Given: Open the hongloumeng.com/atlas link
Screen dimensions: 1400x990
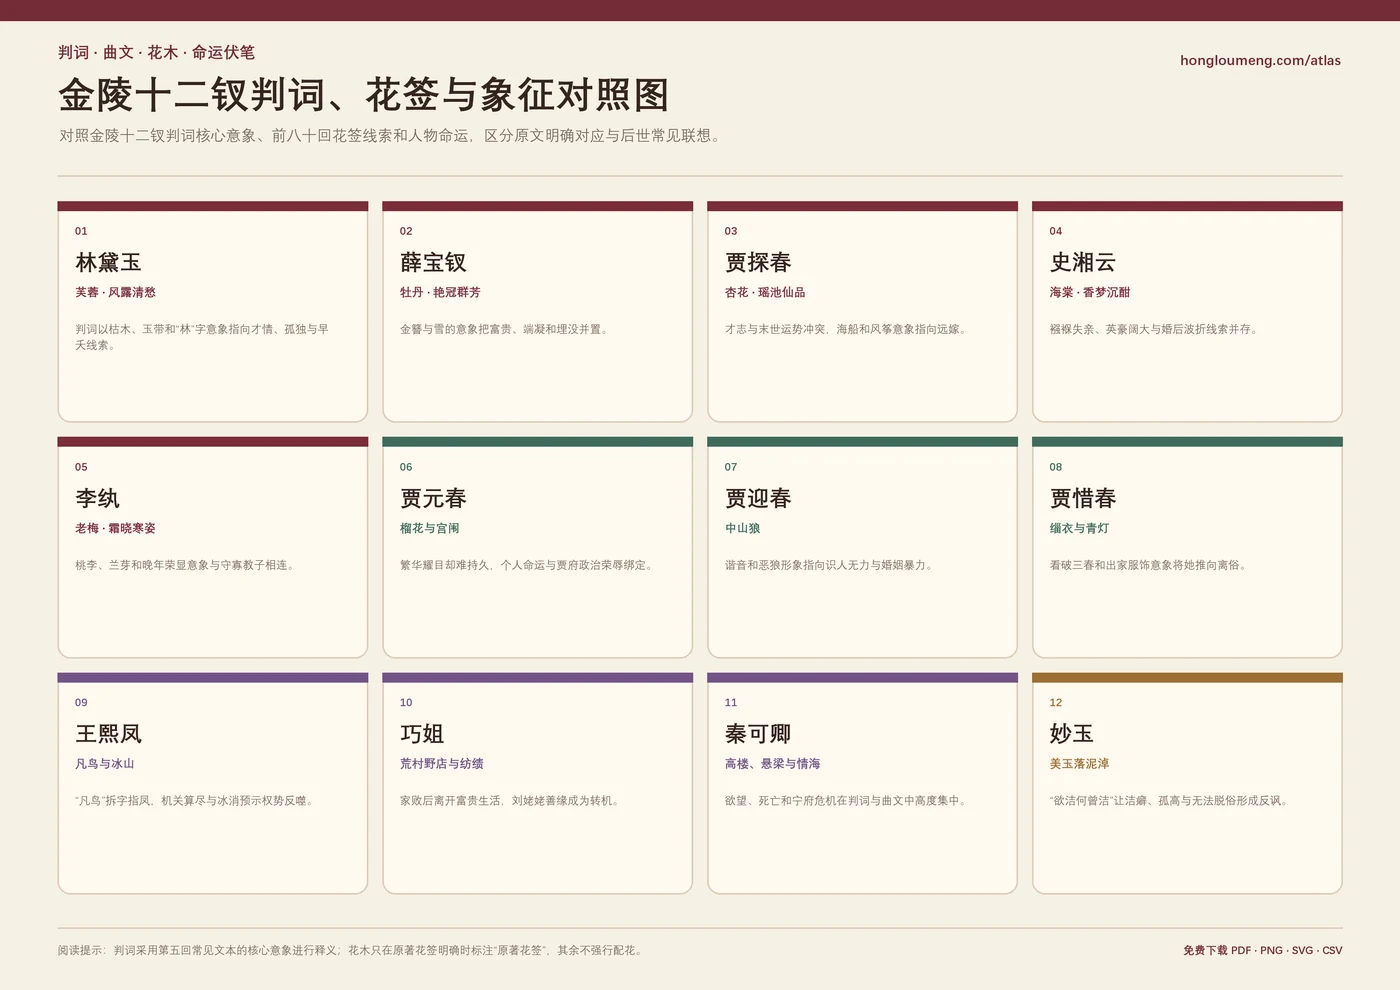Looking at the screenshot, I should click(1260, 60).
